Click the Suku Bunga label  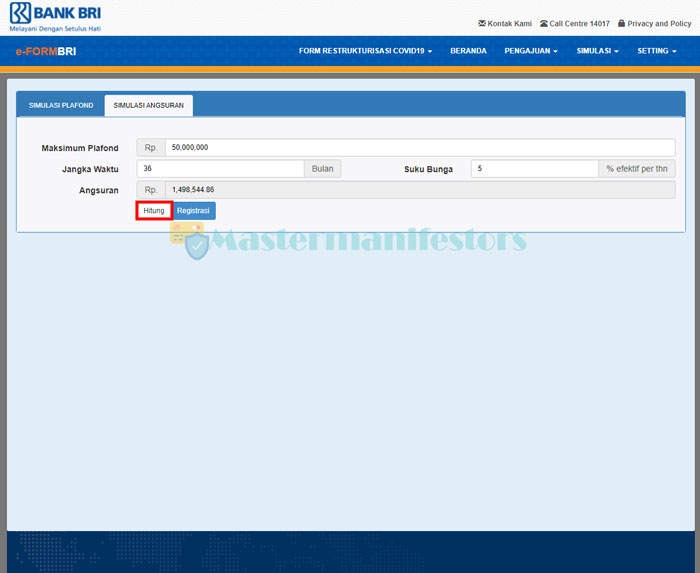tap(429, 169)
